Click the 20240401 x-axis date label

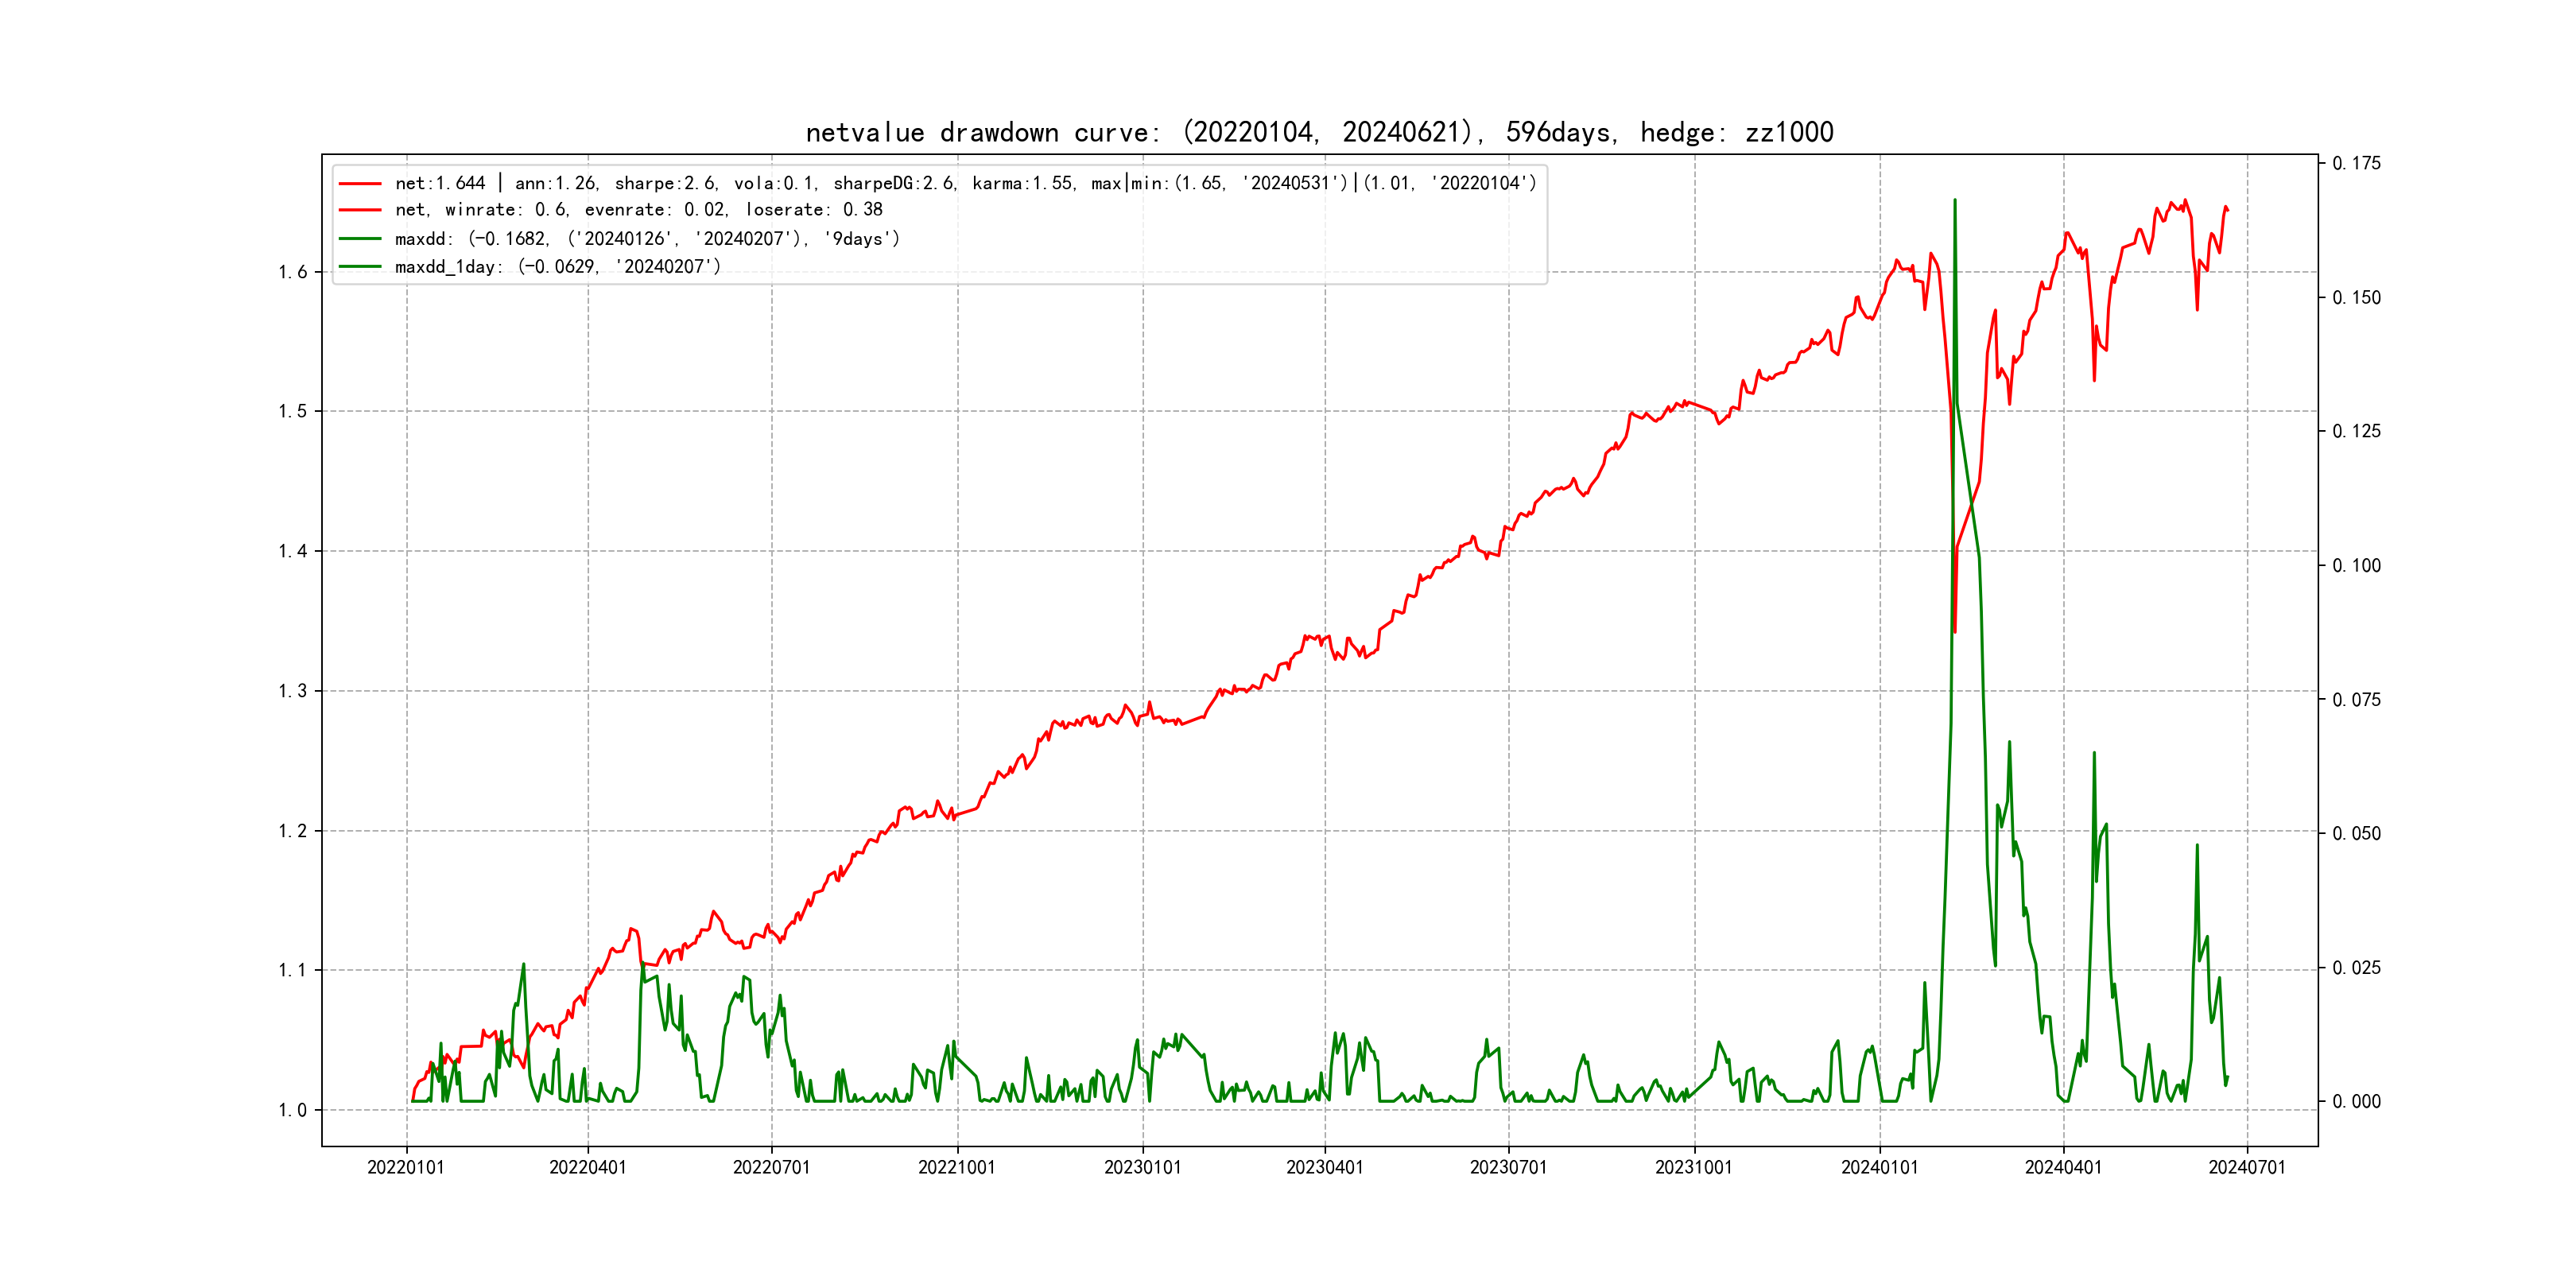2063,1167
